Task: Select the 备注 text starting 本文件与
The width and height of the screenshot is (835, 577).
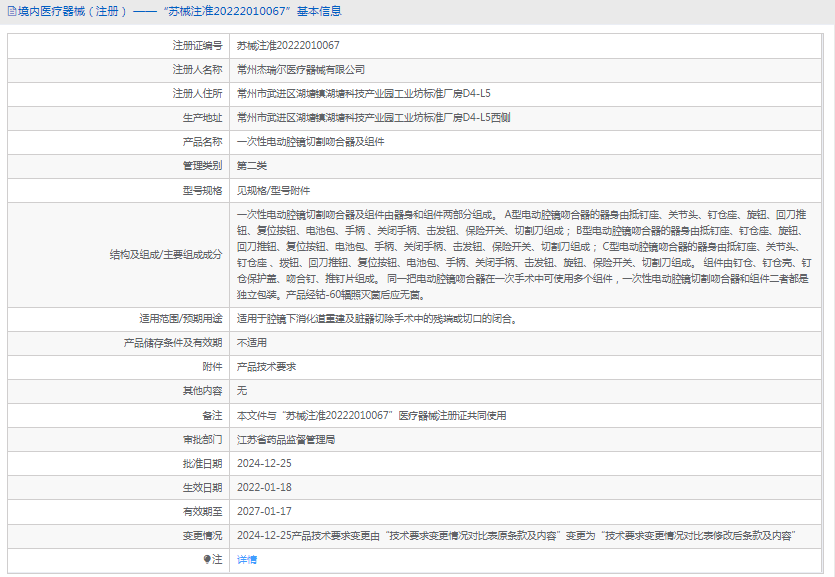Action: coord(371,416)
